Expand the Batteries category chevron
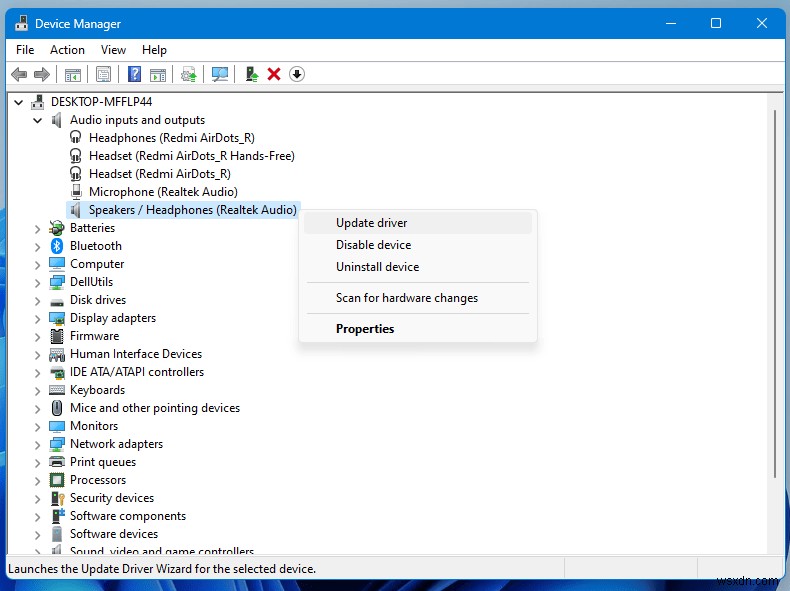Image resolution: width=790 pixels, height=591 pixels. 37,229
